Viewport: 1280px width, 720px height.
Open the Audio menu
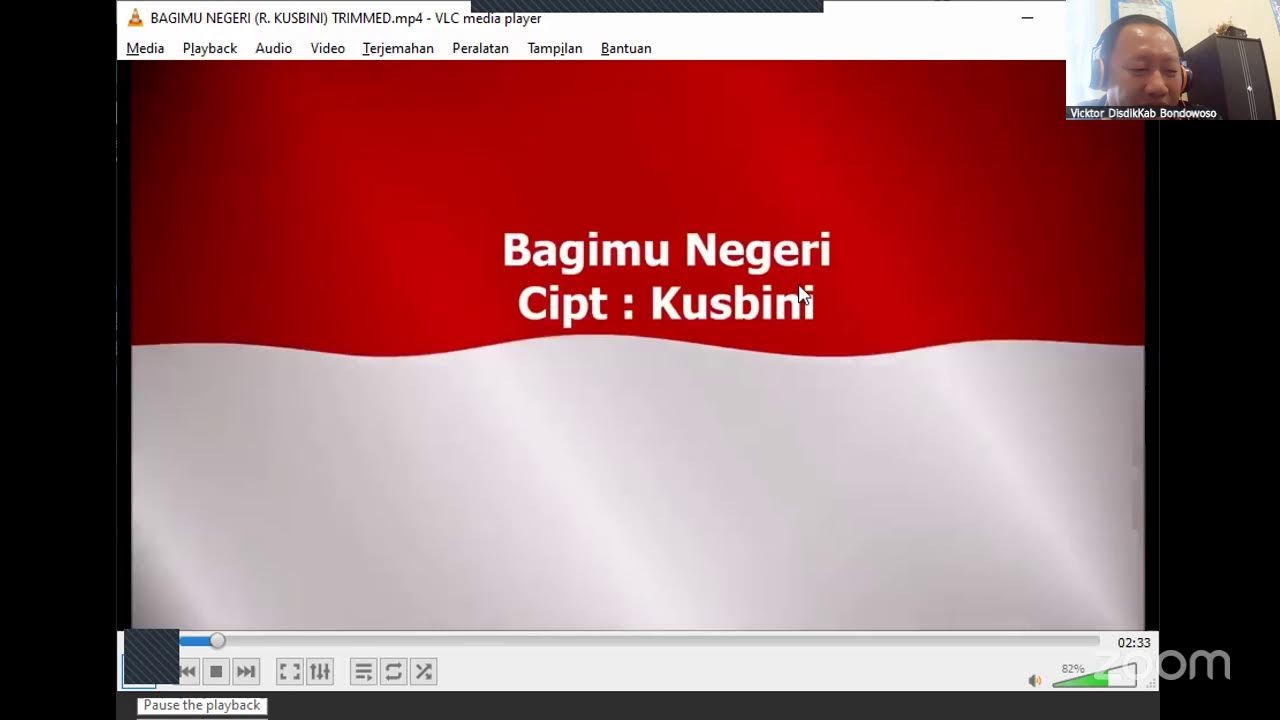(273, 48)
